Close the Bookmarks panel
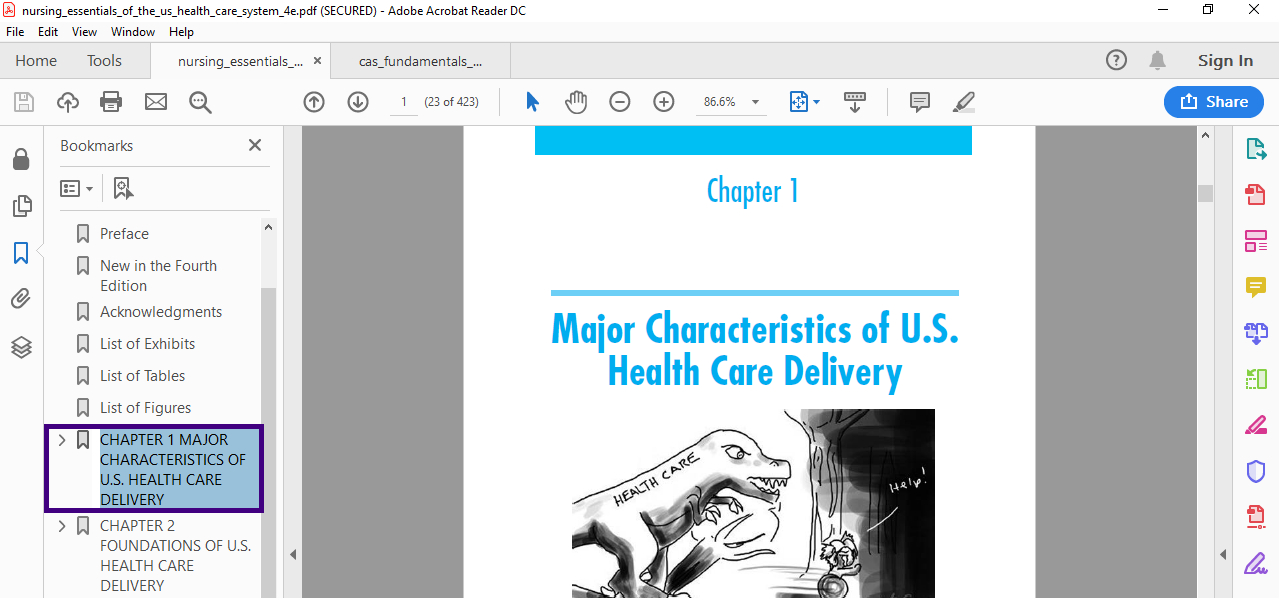This screenshot has height=598, width=1279. [x=255, y=145]
